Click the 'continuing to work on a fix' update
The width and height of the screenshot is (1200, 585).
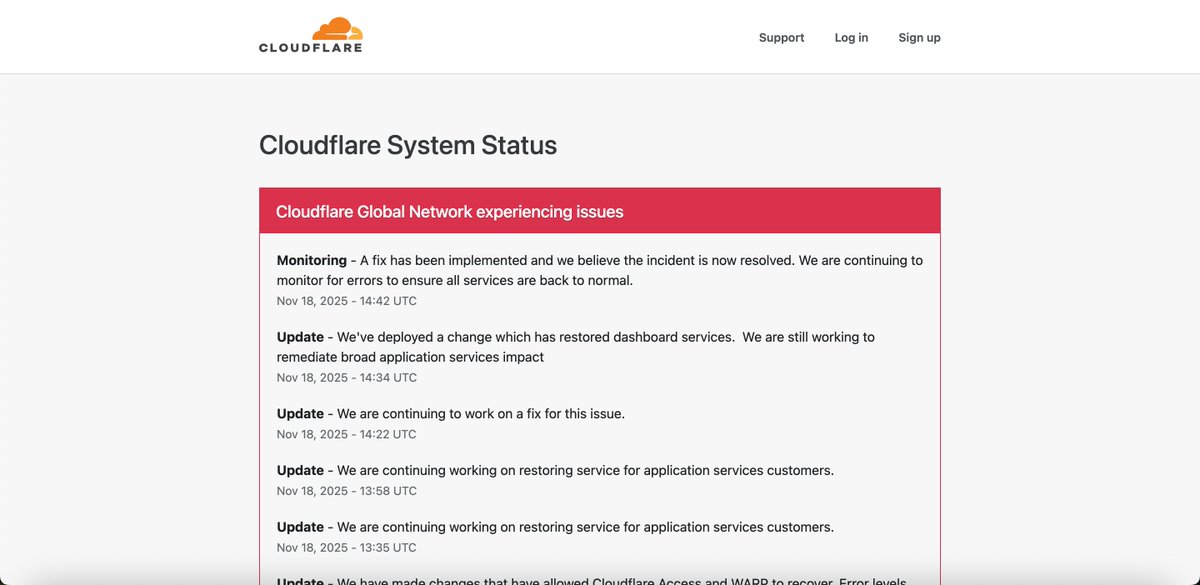pos(450,413)
